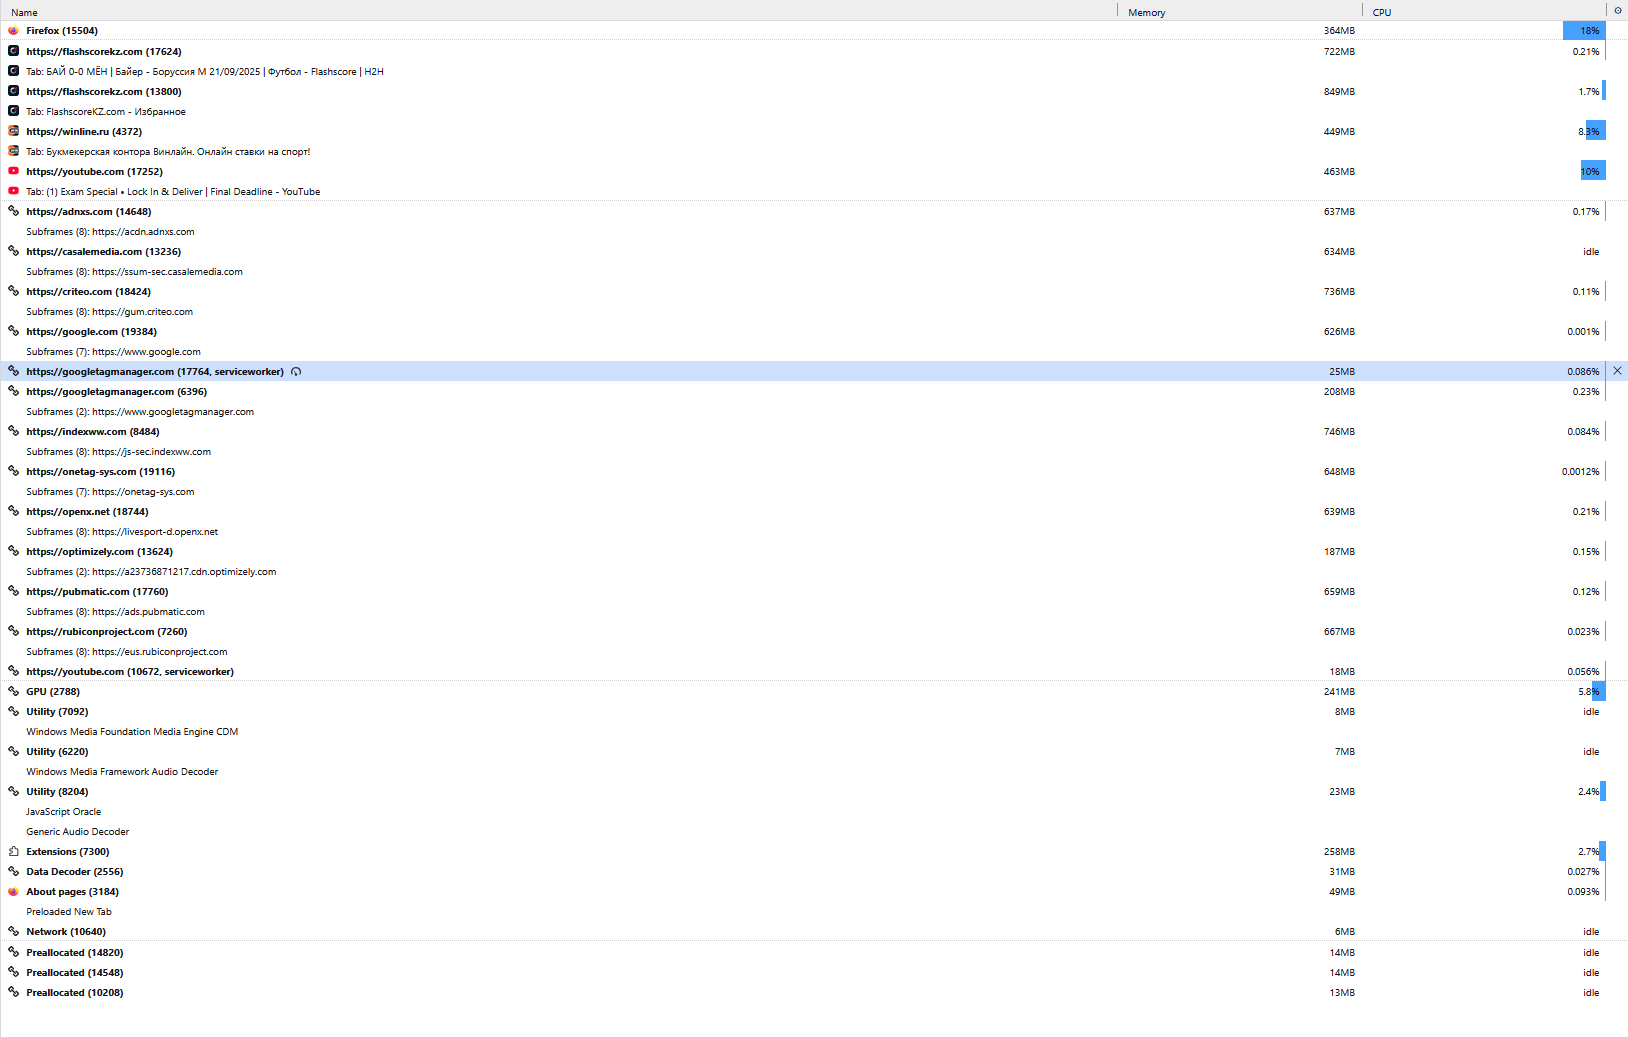
Task: Select the https://winline.ru (4372) process
Action: coord(814,131)
